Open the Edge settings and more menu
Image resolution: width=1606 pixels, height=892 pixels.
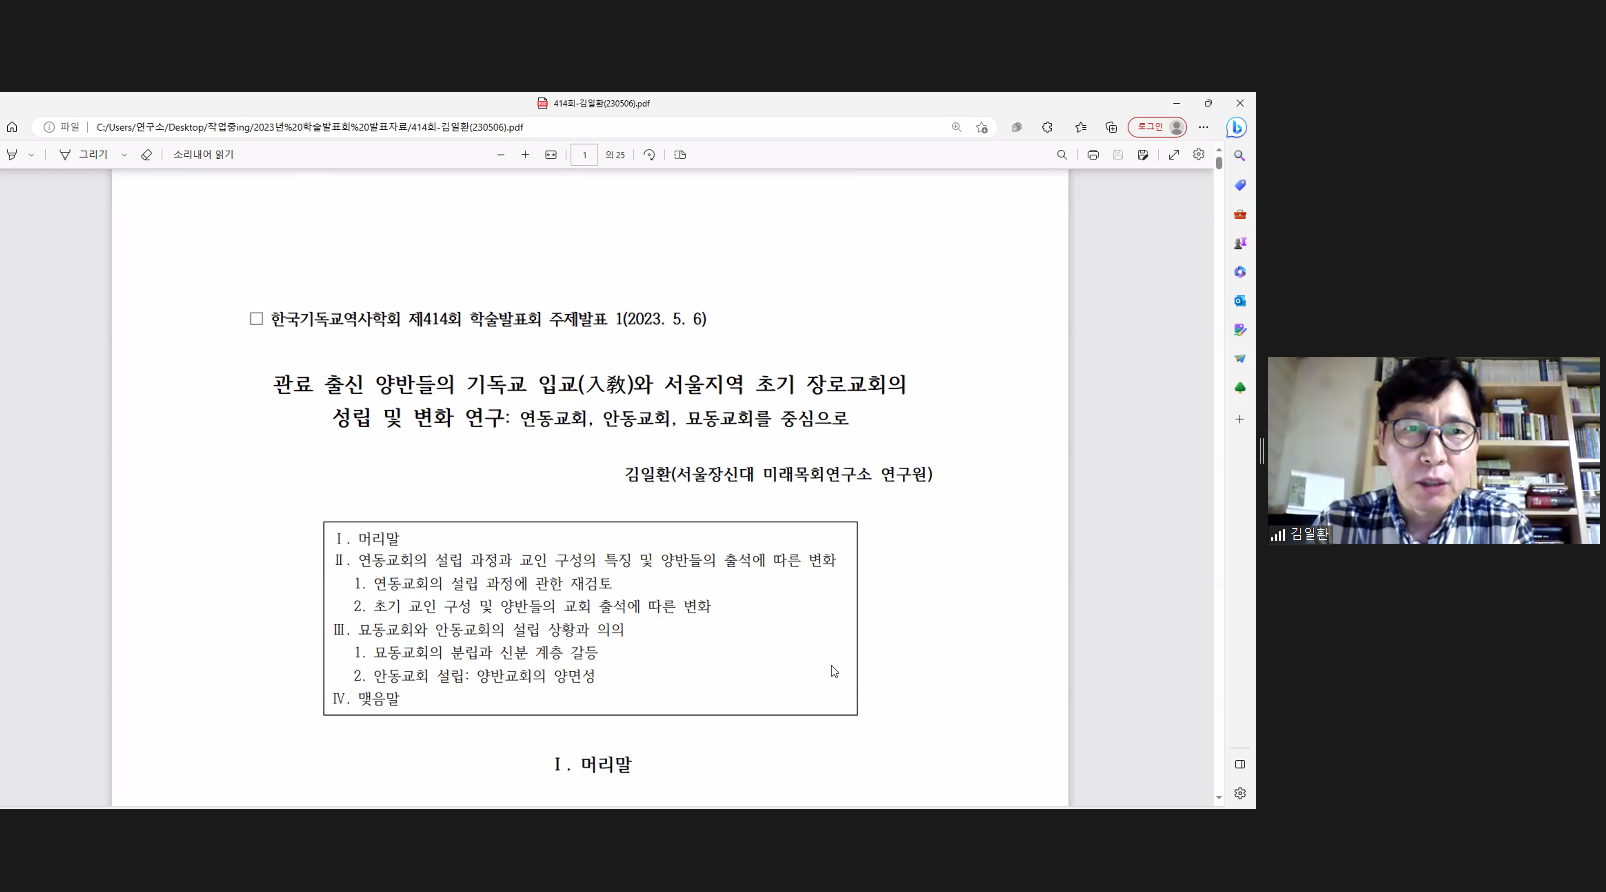coord(1204,127)
